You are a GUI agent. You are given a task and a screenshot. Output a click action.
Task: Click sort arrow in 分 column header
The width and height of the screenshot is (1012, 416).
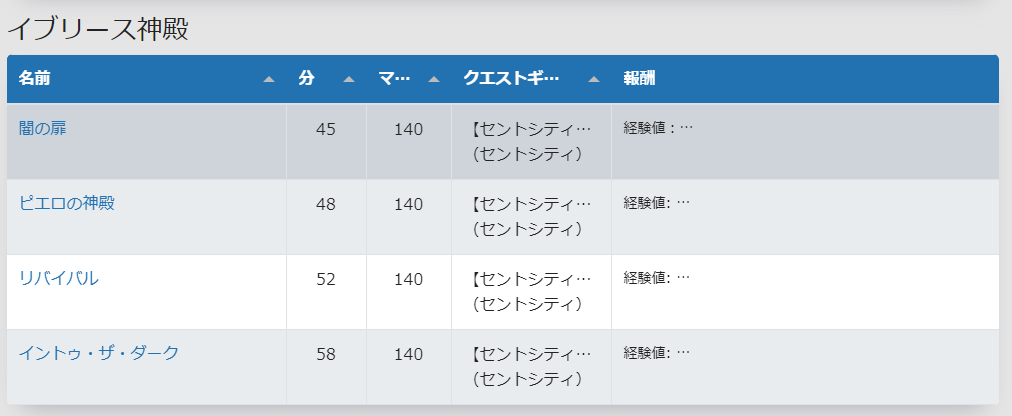pyautogui.click(x=349, y=79)
